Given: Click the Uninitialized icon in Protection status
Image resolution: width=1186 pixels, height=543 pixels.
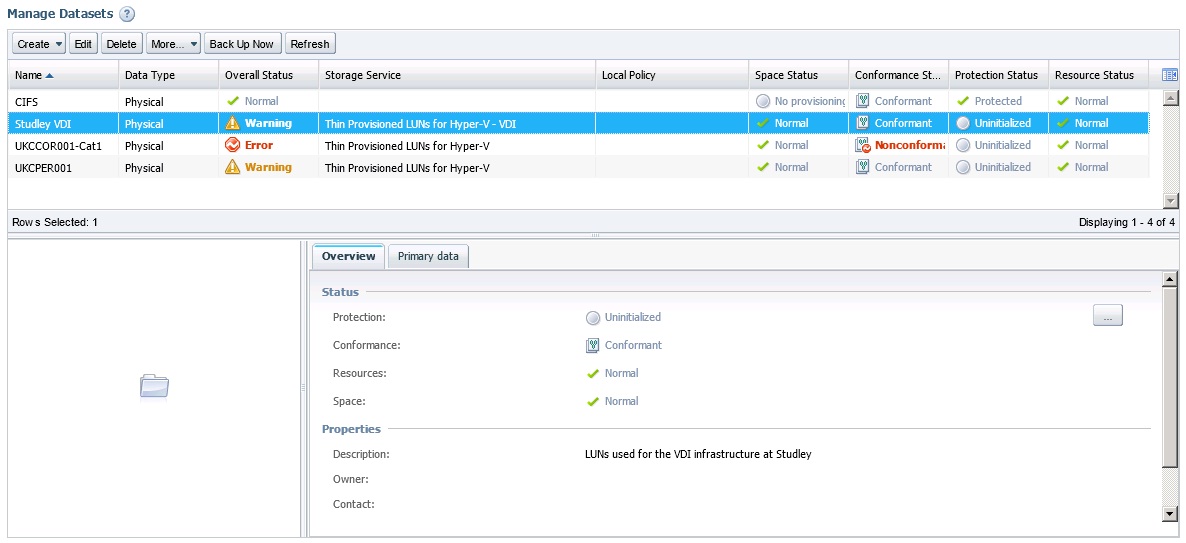Looking at the screenshot, I should point(593,317).
